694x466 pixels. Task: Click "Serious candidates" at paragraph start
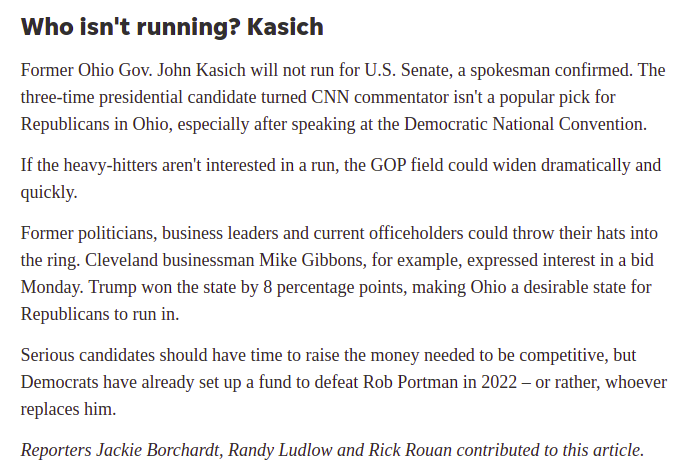(88, 355)
